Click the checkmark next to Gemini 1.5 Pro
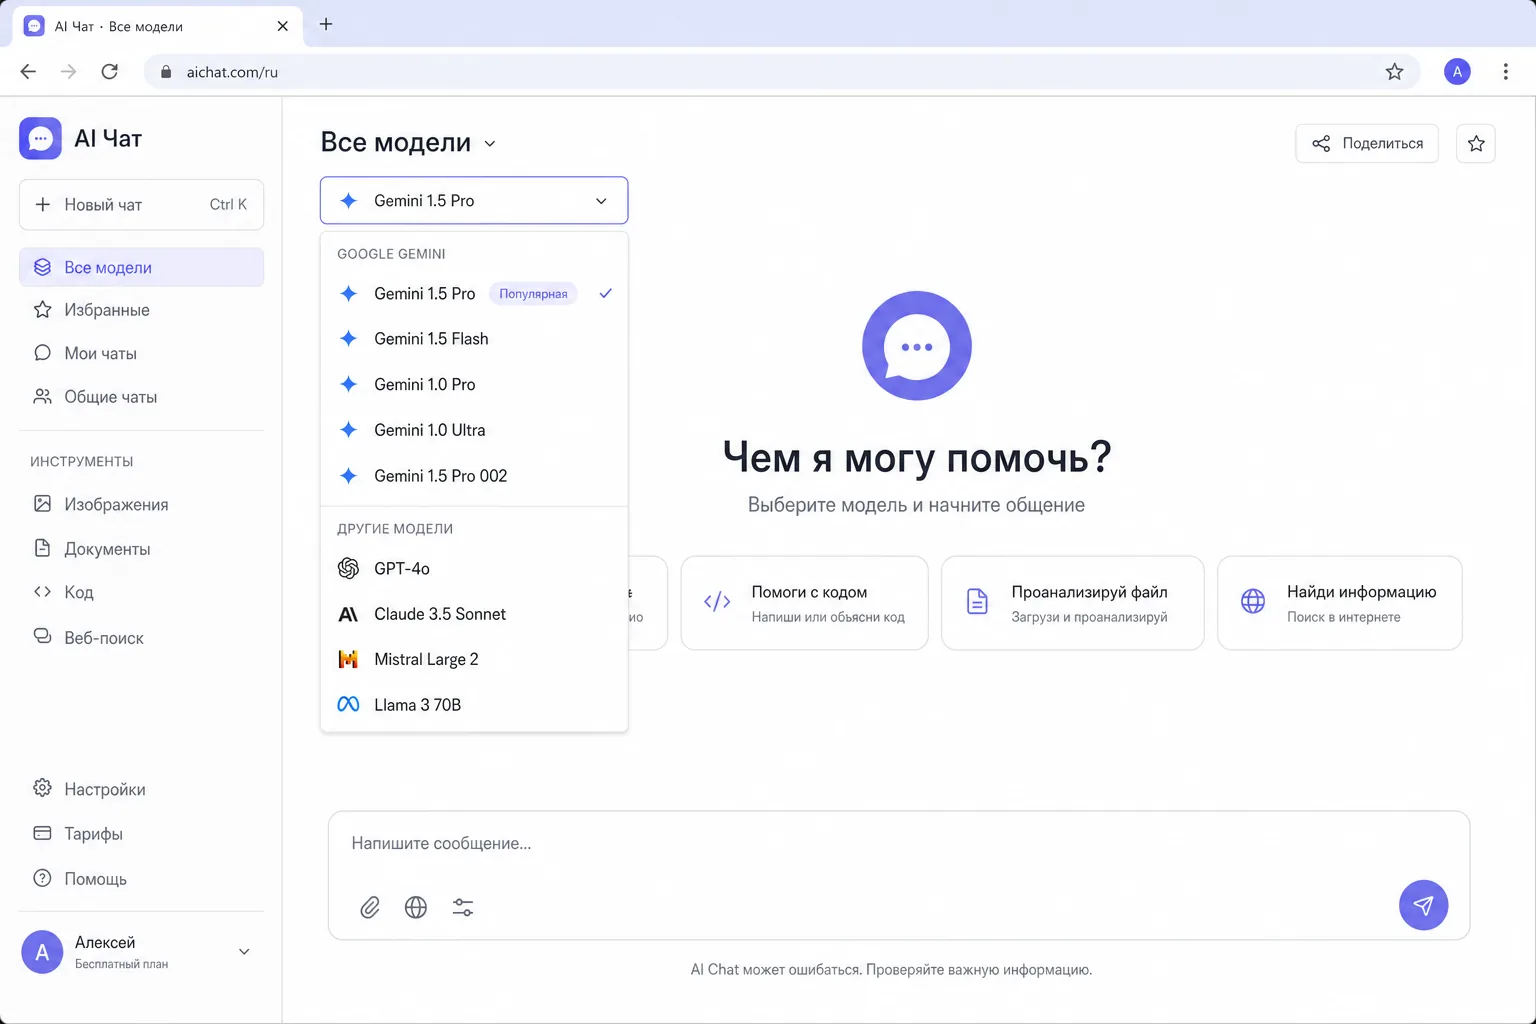Viewport: 1536px width, 1024px height. pos(605,293)
